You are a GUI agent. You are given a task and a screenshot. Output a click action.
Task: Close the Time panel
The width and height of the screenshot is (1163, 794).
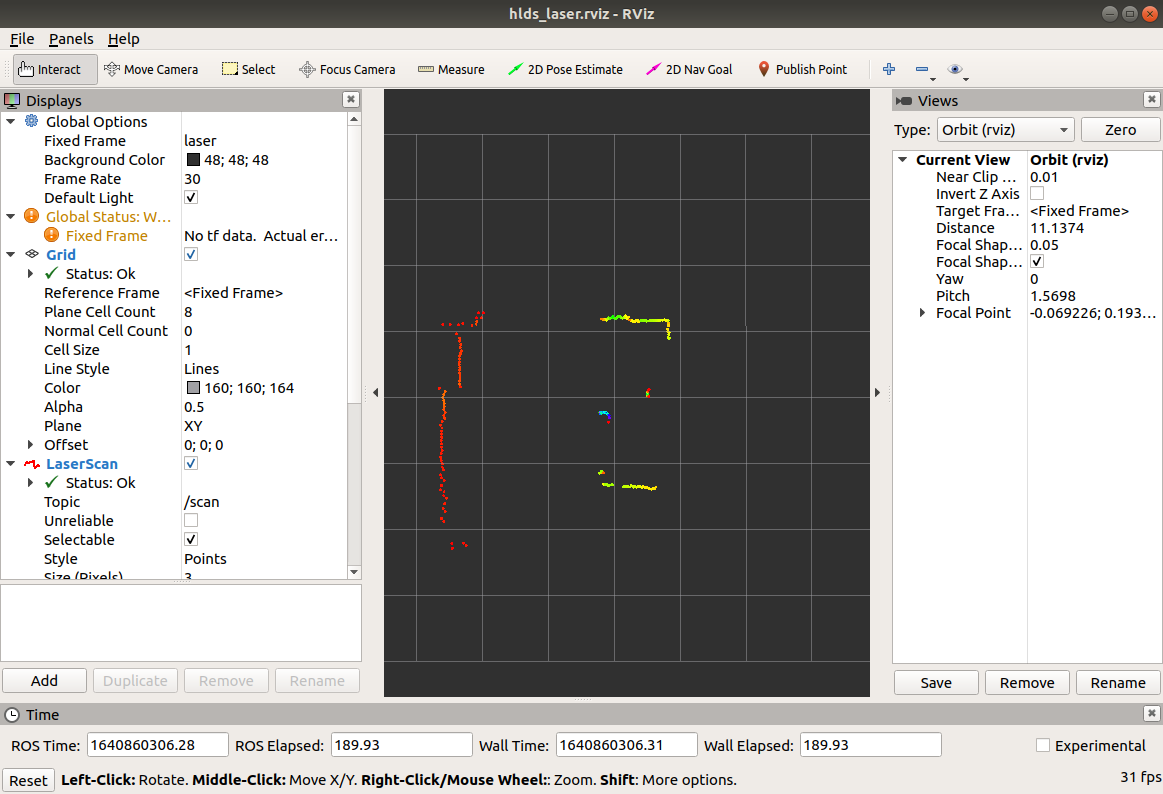(x=1151, y=713)
